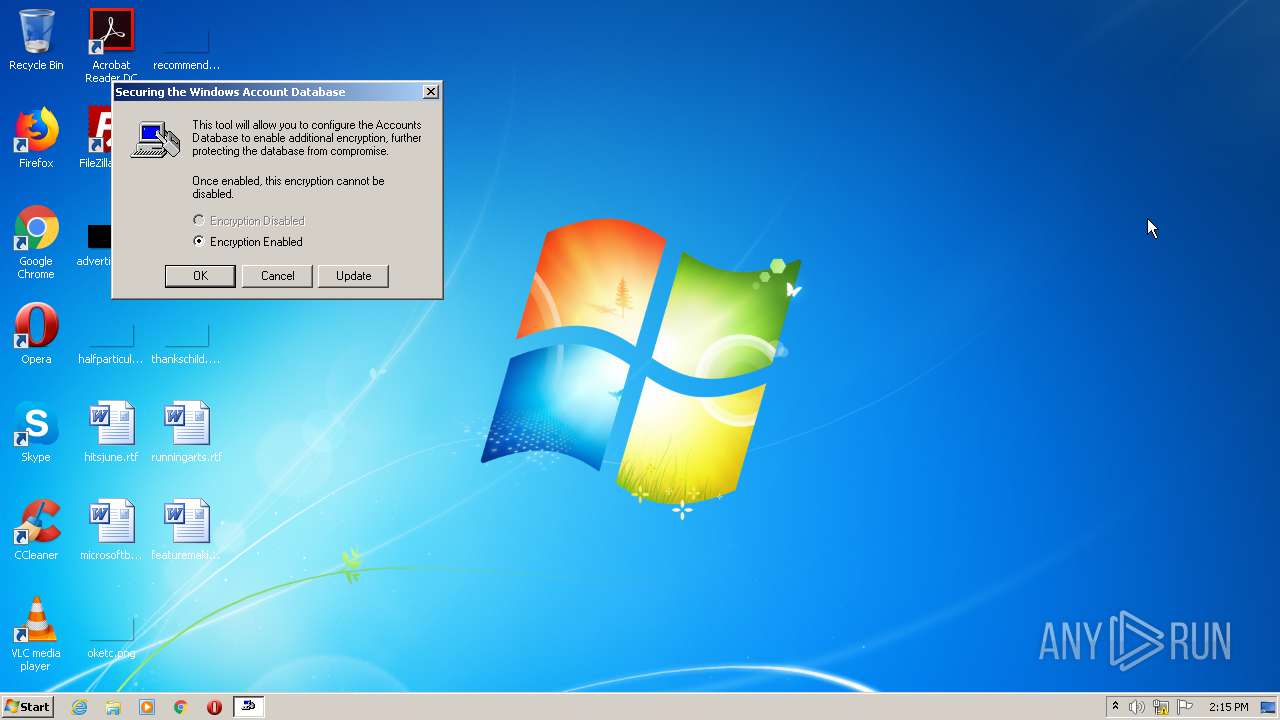Click the Update button in the dialog
Screen dimensions: 1280x720
point(353,276)
